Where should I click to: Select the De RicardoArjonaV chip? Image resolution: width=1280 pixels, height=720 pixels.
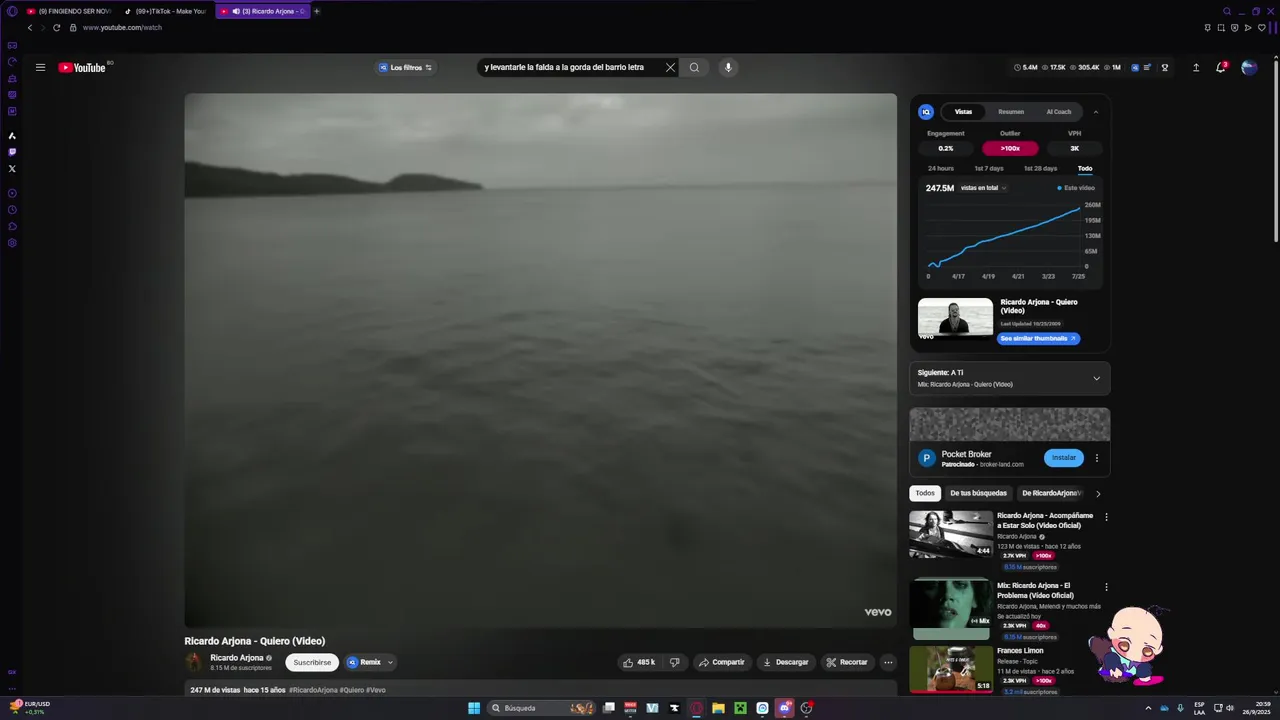click(1051, 493)
